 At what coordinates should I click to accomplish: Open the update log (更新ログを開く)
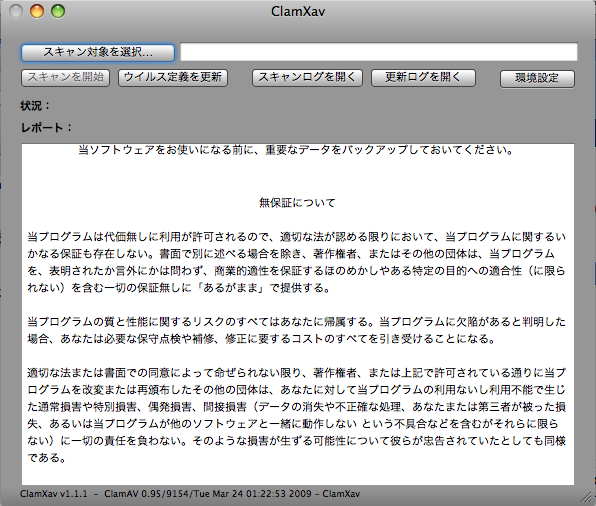point(423,78)
